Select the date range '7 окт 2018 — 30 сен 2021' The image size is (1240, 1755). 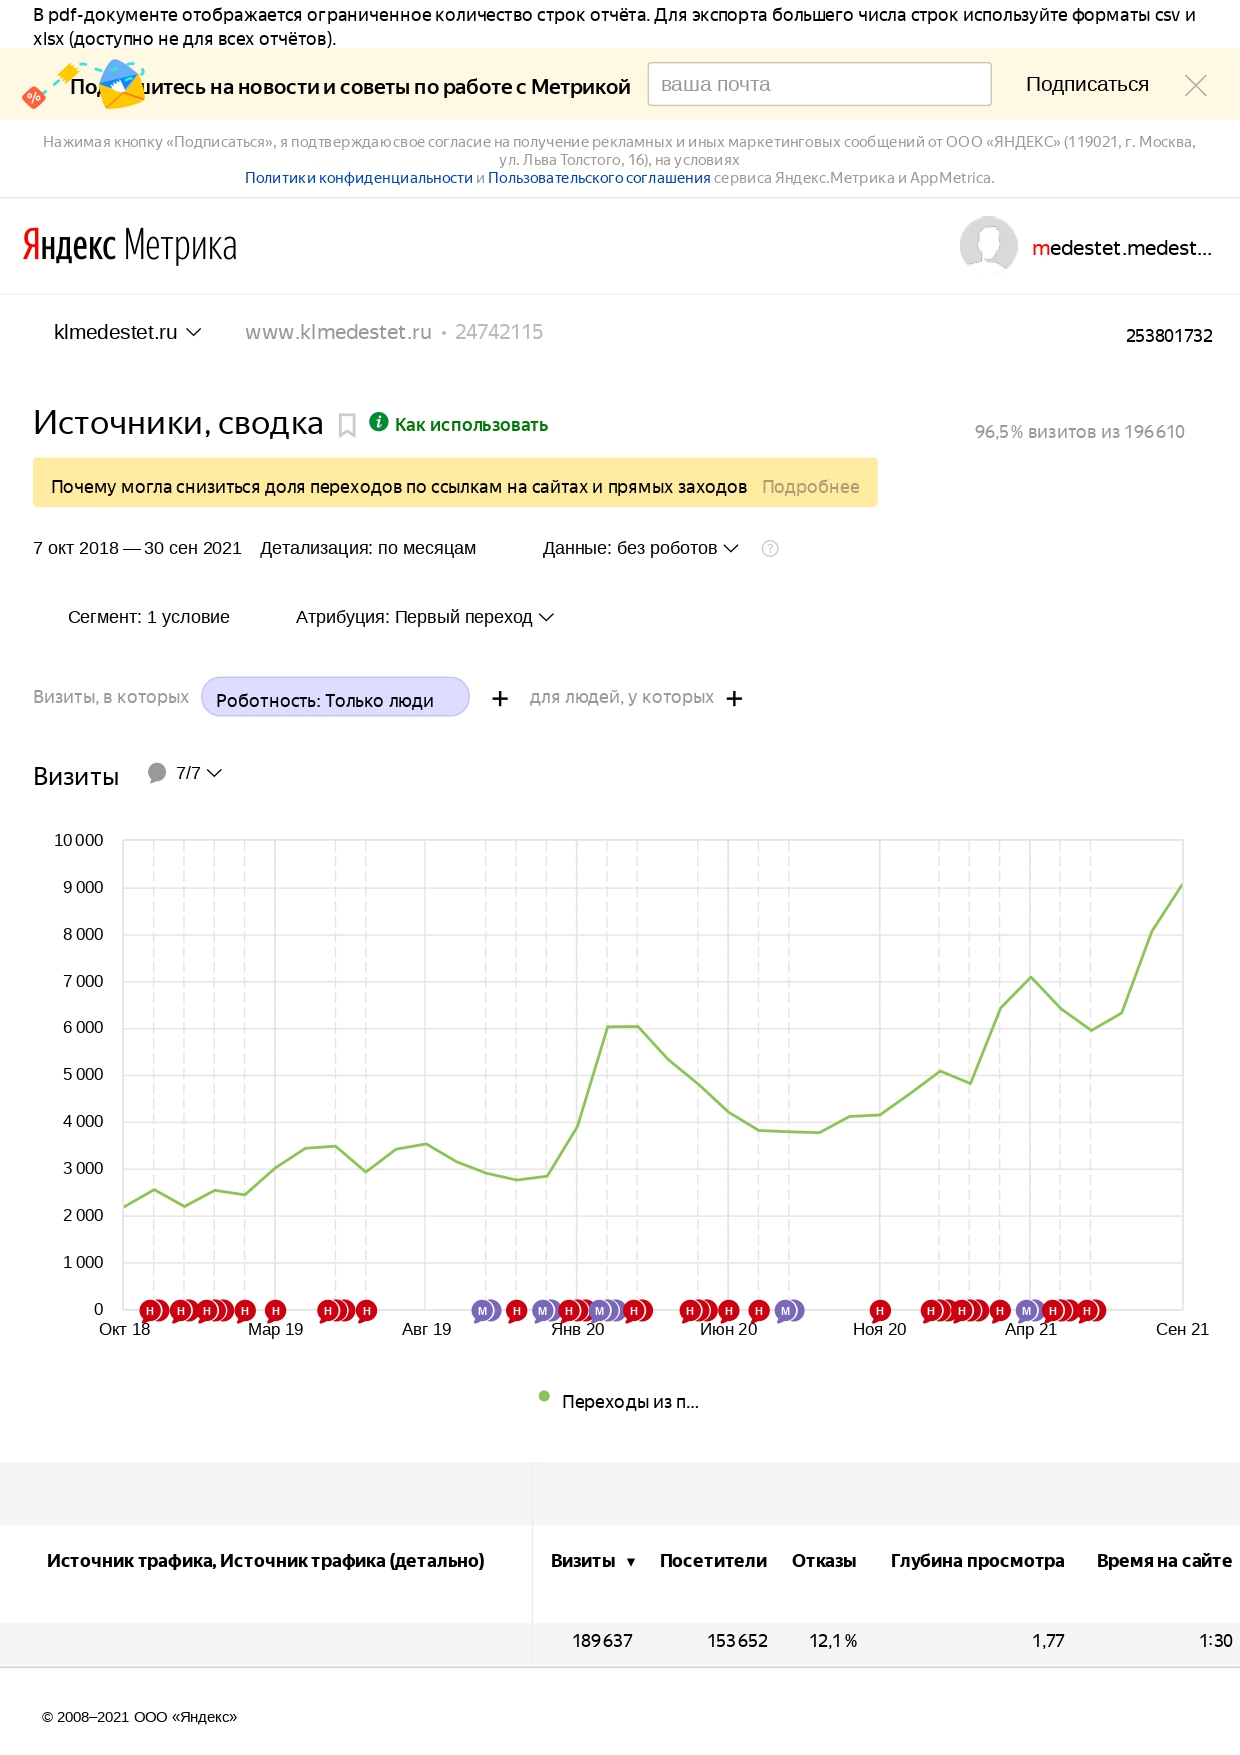click(137, 548)
